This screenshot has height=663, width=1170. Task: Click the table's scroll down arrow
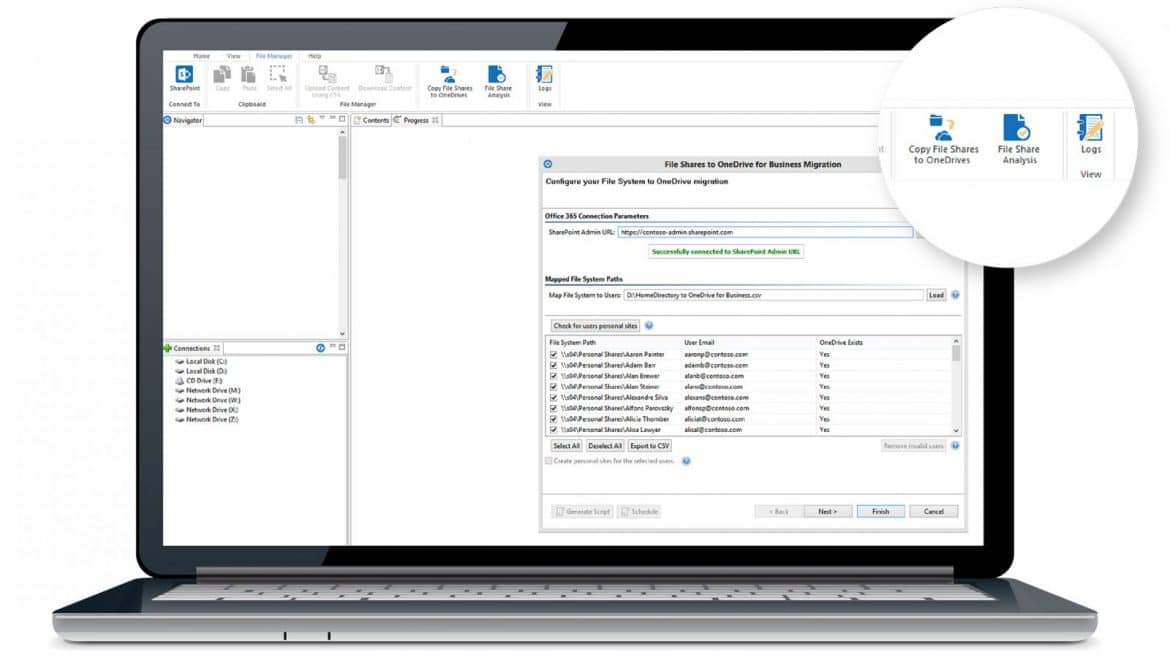click(x=956, y=430)
